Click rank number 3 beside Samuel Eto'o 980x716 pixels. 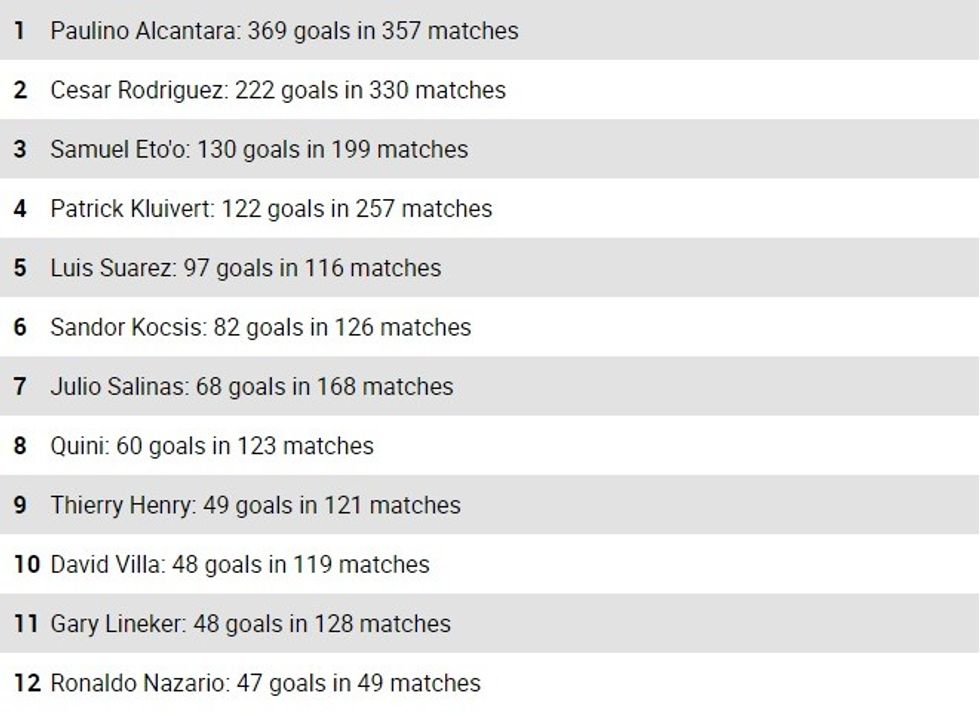click(20, 149)
